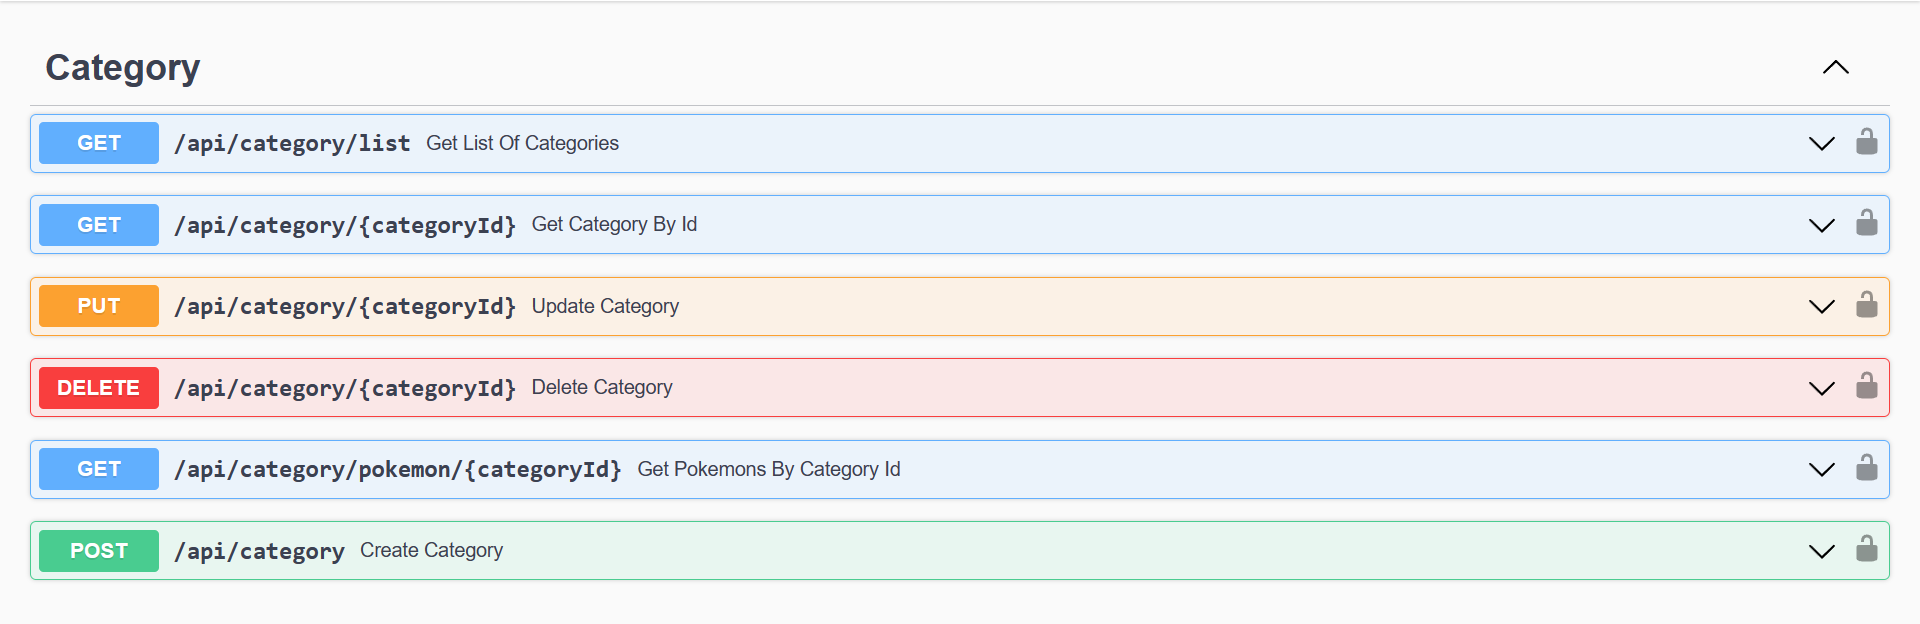
Task: Click the Category section heading
Action: point(123,68)
